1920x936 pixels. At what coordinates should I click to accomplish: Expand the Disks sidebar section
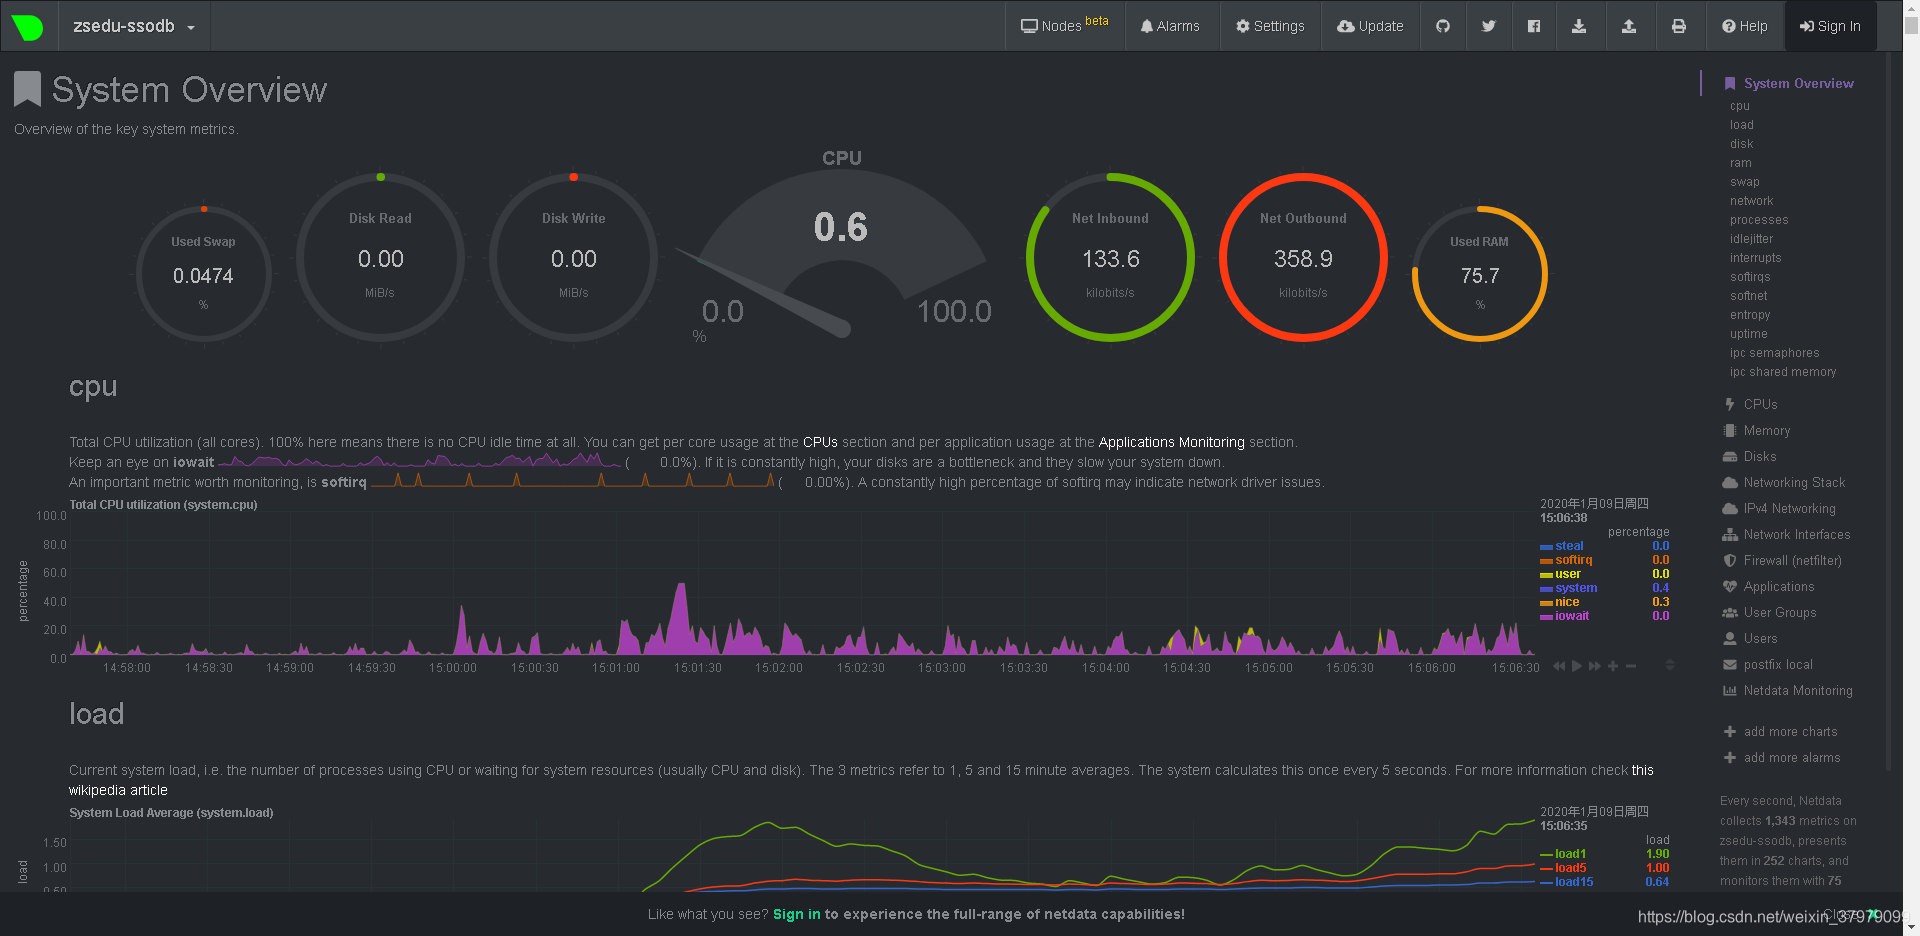click(1759, 457)
